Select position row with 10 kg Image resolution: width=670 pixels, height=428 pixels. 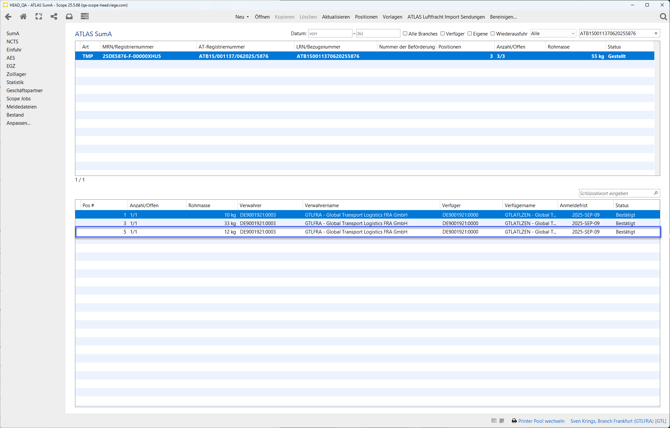367,215
